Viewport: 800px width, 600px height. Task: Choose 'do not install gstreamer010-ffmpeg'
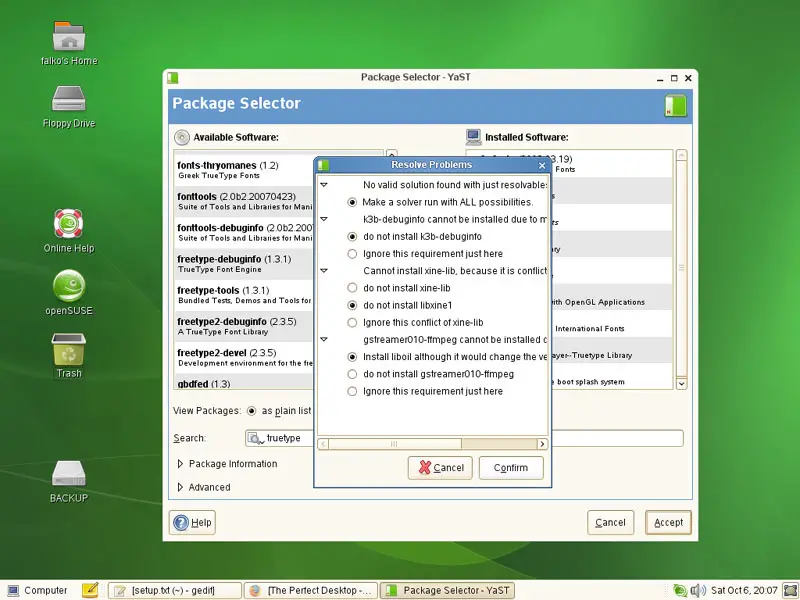352,374
